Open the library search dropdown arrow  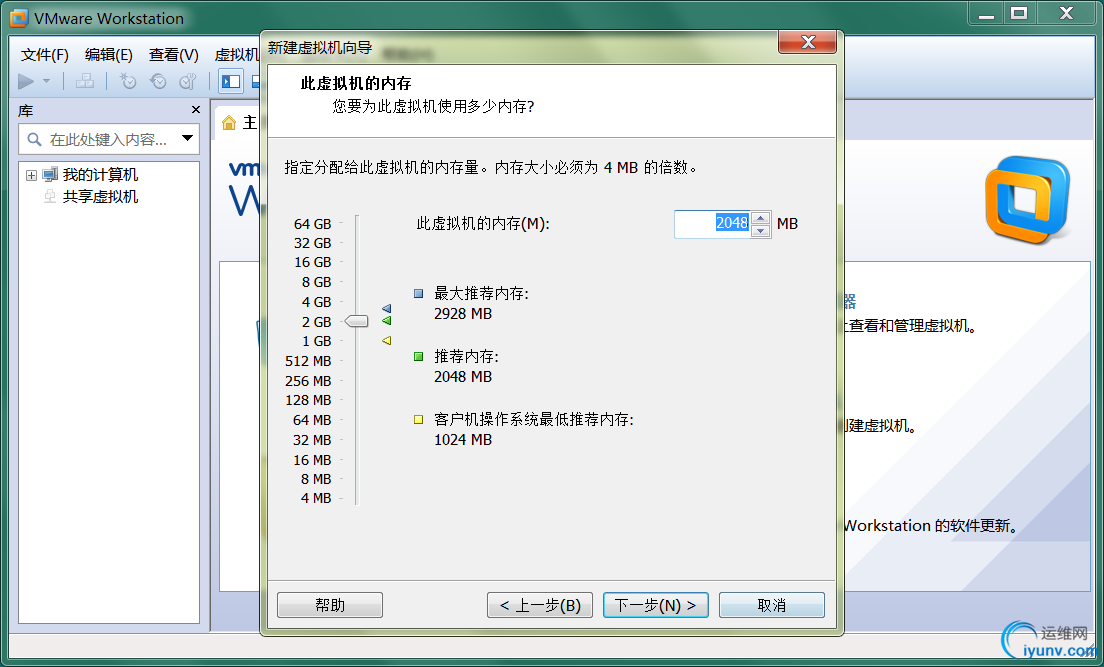(188, 139)
